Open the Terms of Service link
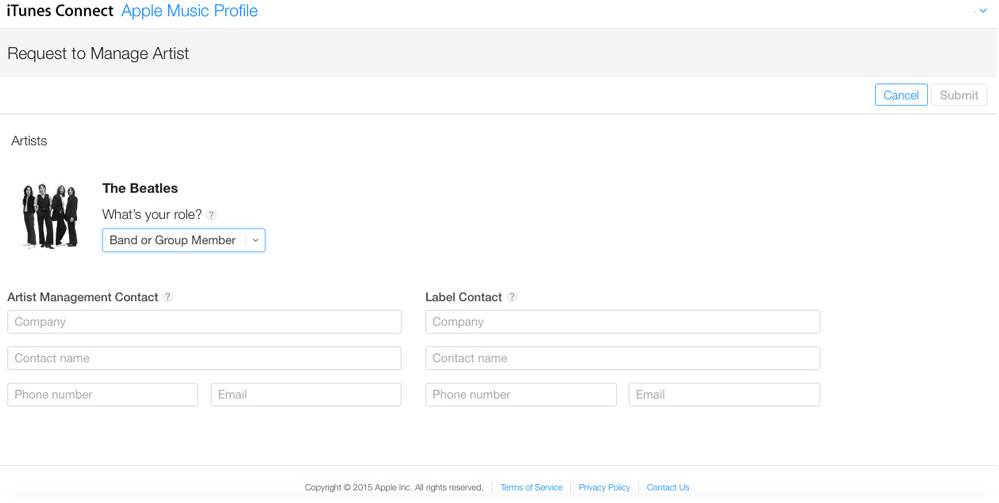The image size is (999, 503). tap(531, 487)
